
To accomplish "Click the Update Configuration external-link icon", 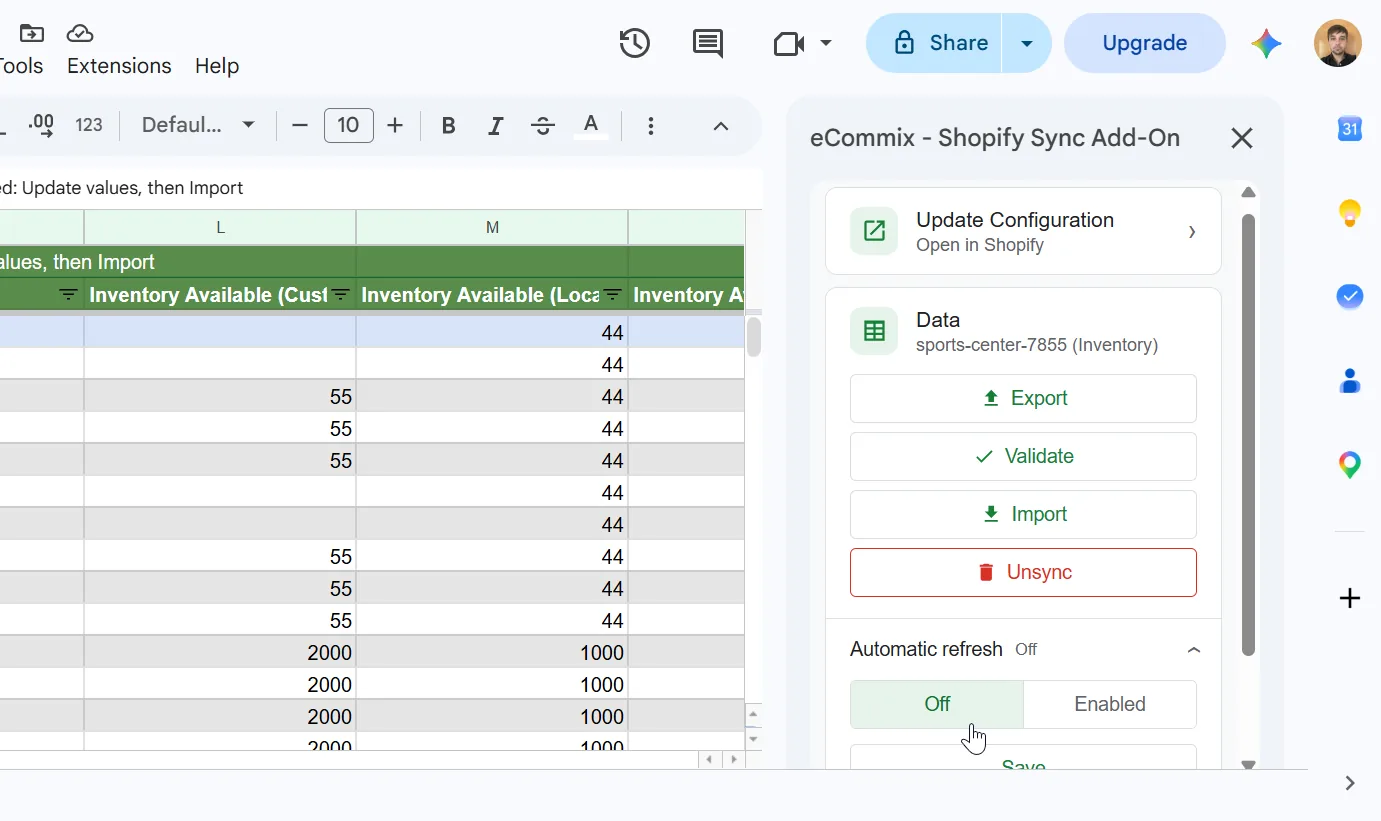I will point(874,231).
